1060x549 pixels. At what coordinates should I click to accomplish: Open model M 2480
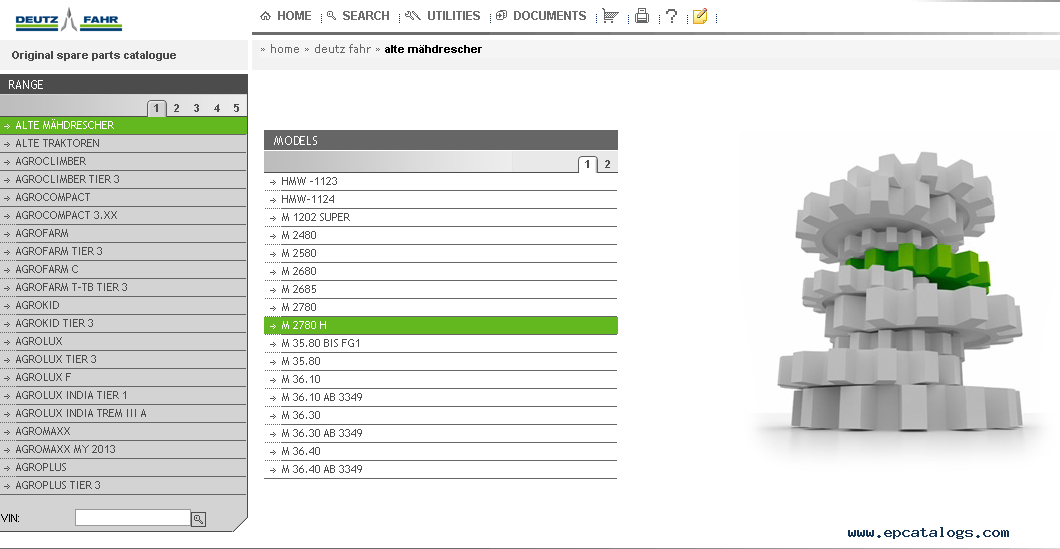point(441,235)
